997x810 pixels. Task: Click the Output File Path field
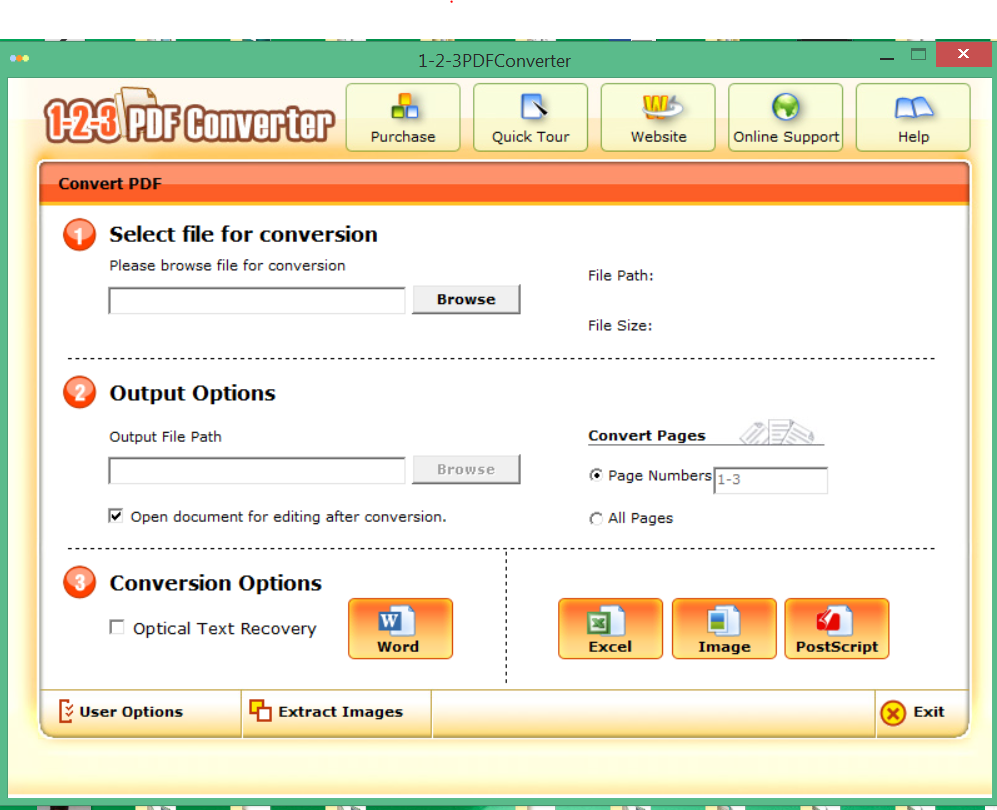pos(257,470)
